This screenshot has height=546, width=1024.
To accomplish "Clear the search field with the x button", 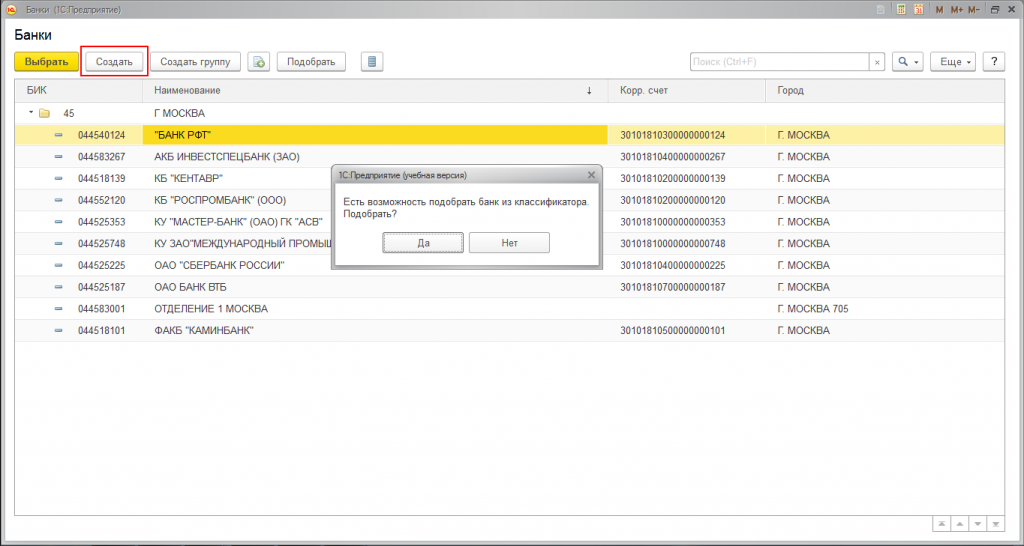I will (x=877, y=62).
